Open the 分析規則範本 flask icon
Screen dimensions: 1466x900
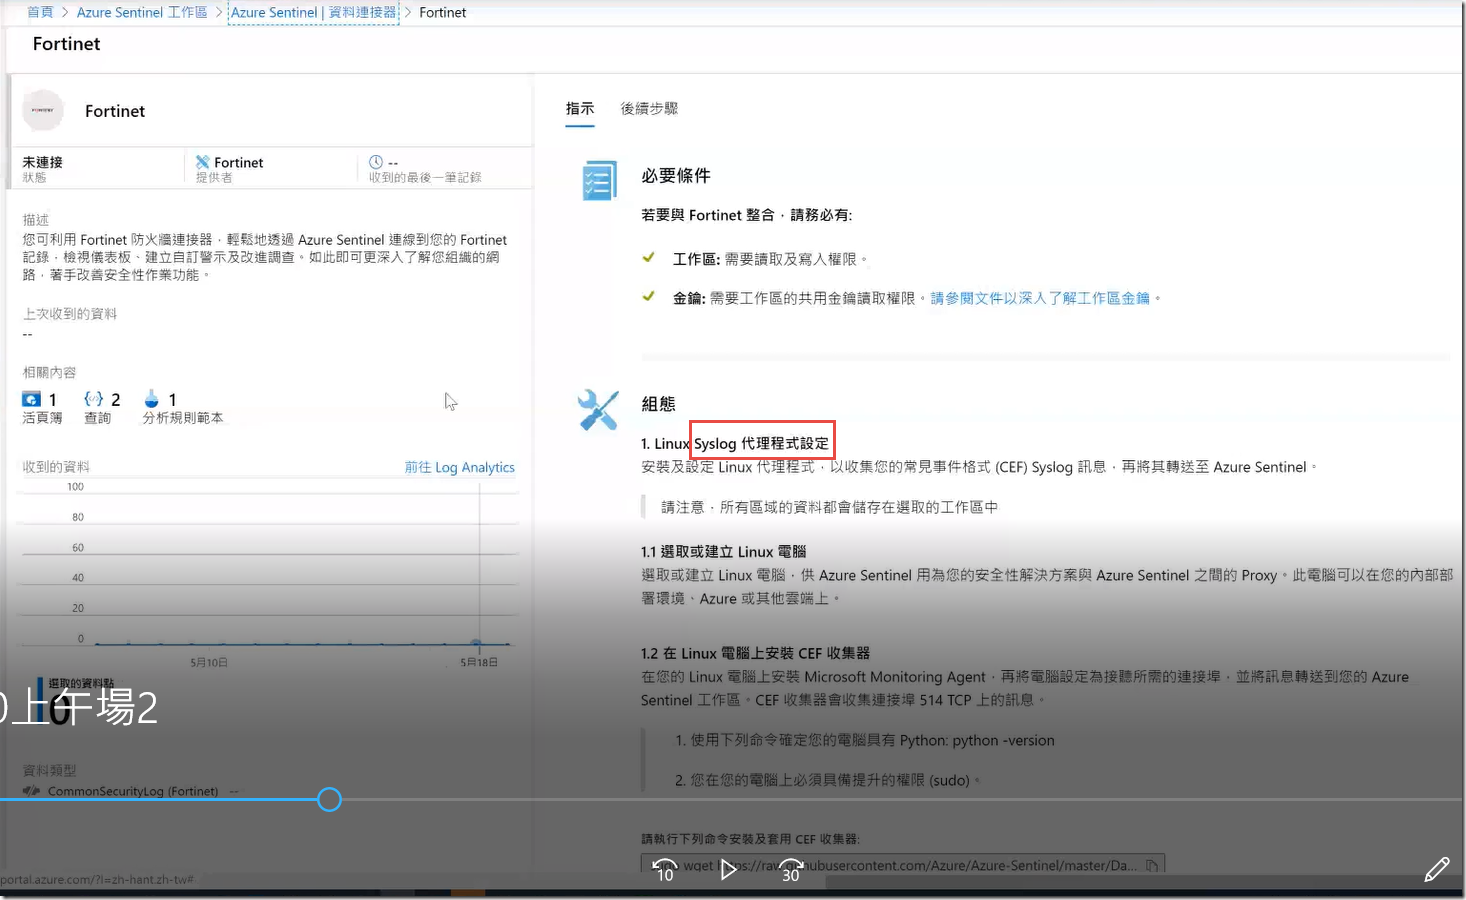point(152,399)
